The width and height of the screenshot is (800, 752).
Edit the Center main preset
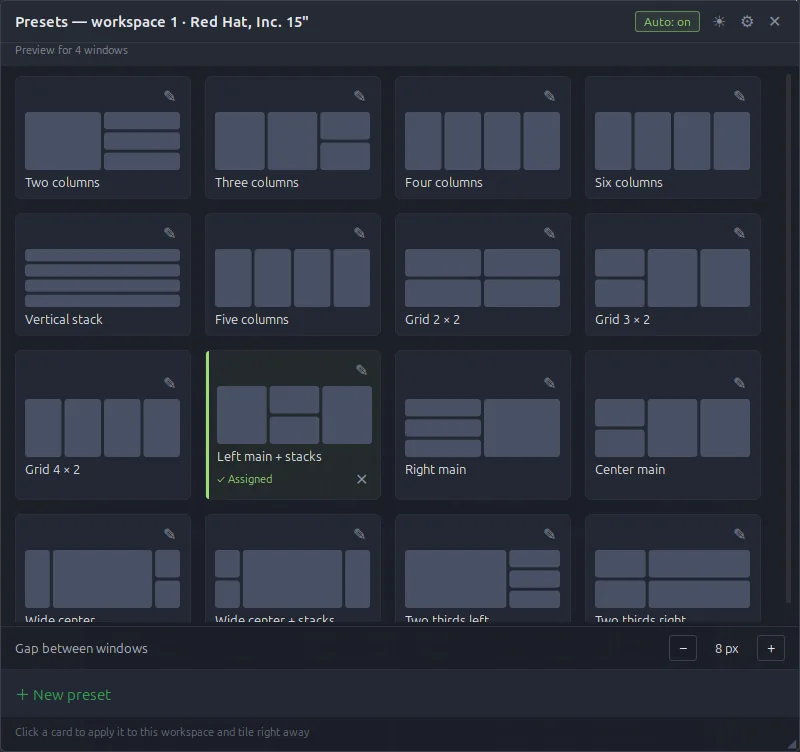(x=739, y=383)
